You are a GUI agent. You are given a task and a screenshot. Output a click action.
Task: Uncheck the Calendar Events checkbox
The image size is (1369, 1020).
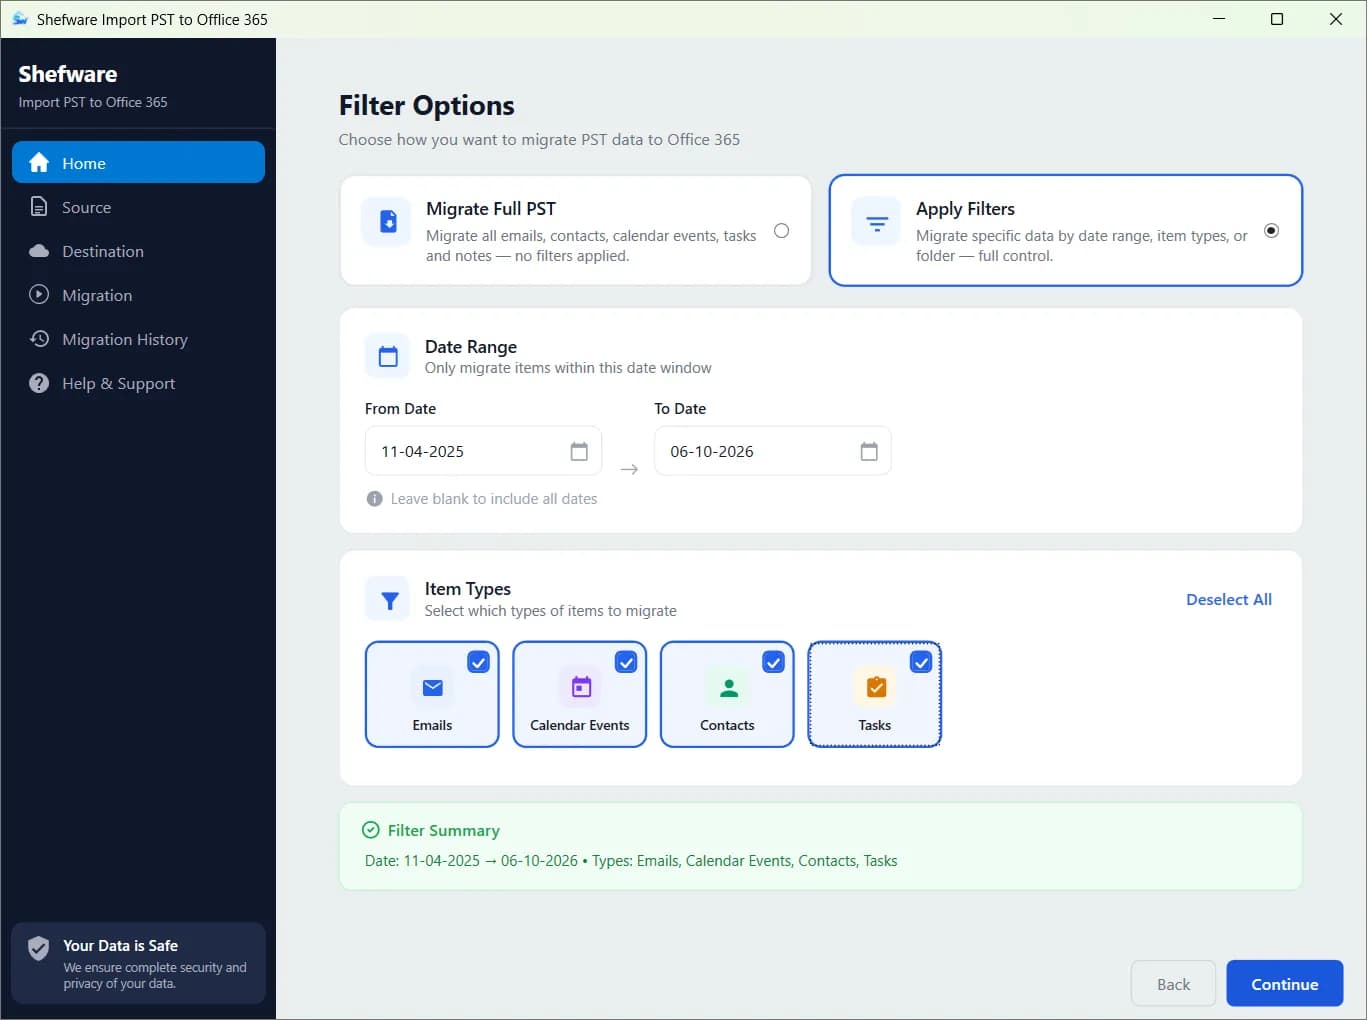626,662
